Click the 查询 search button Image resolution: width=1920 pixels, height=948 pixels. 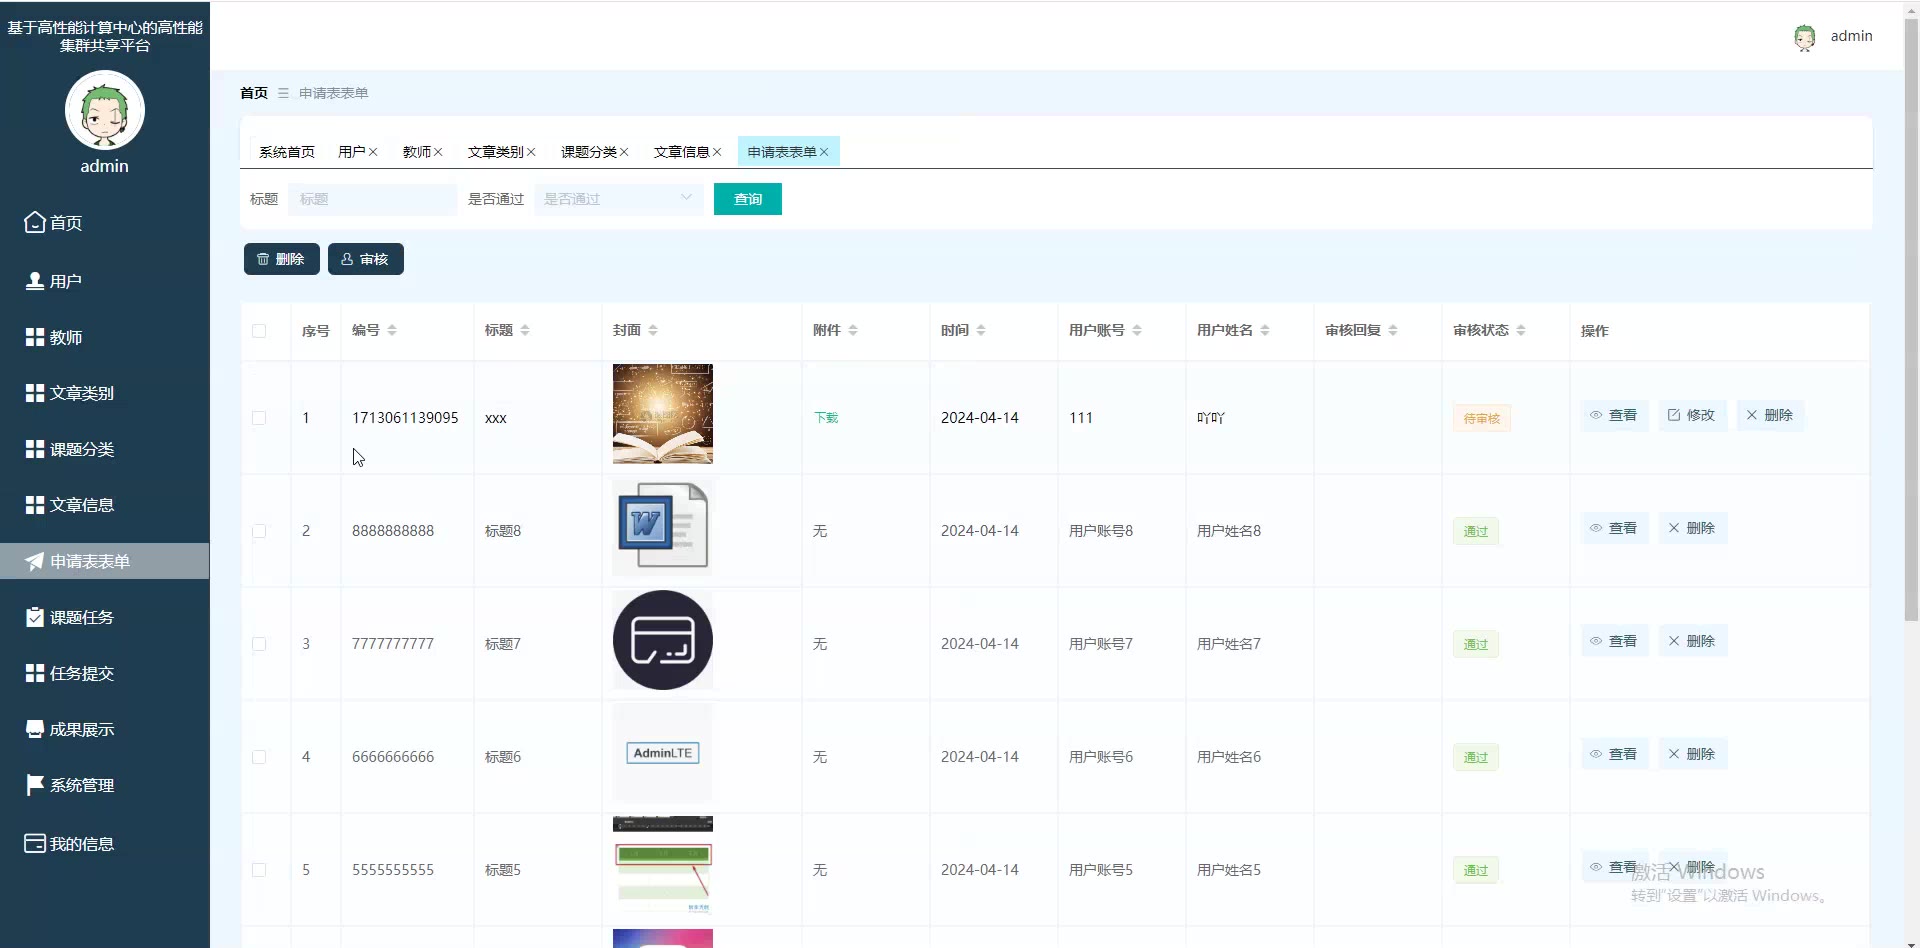(x=747, y=199)
